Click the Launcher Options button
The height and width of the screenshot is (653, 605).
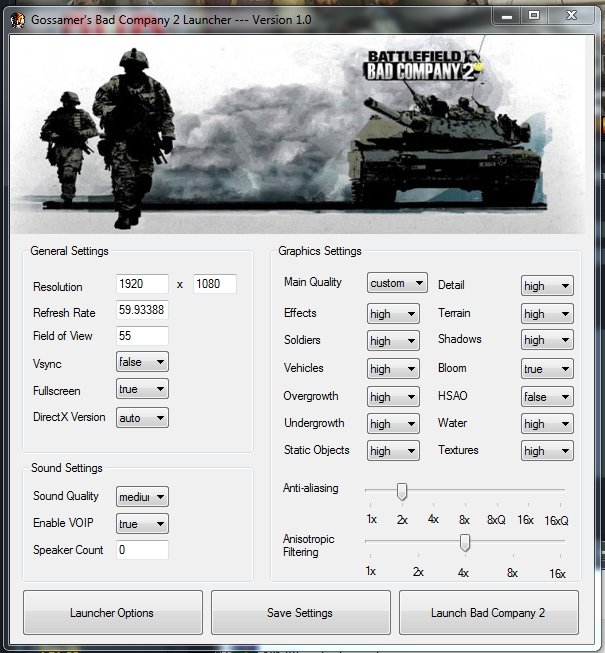pos(113,612)
